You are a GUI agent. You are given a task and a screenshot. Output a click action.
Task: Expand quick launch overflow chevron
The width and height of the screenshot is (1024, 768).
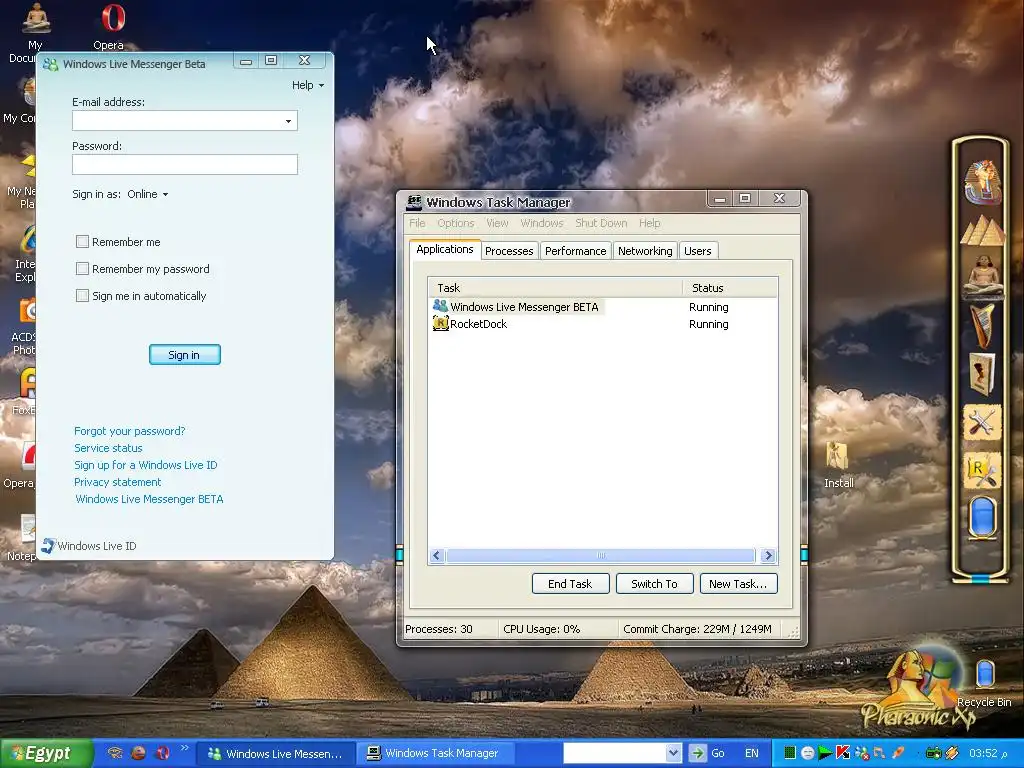184,748
